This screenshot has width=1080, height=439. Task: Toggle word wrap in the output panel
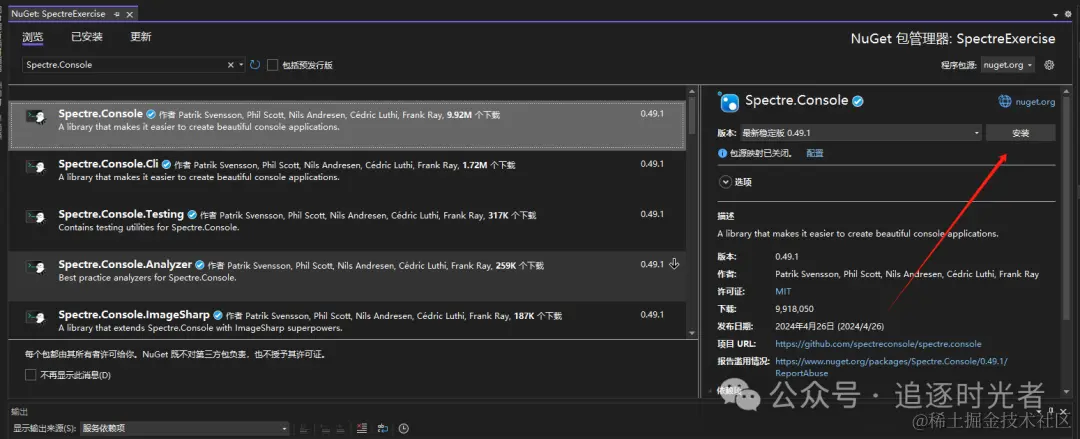pyautogui.click(x=382, y=429)
